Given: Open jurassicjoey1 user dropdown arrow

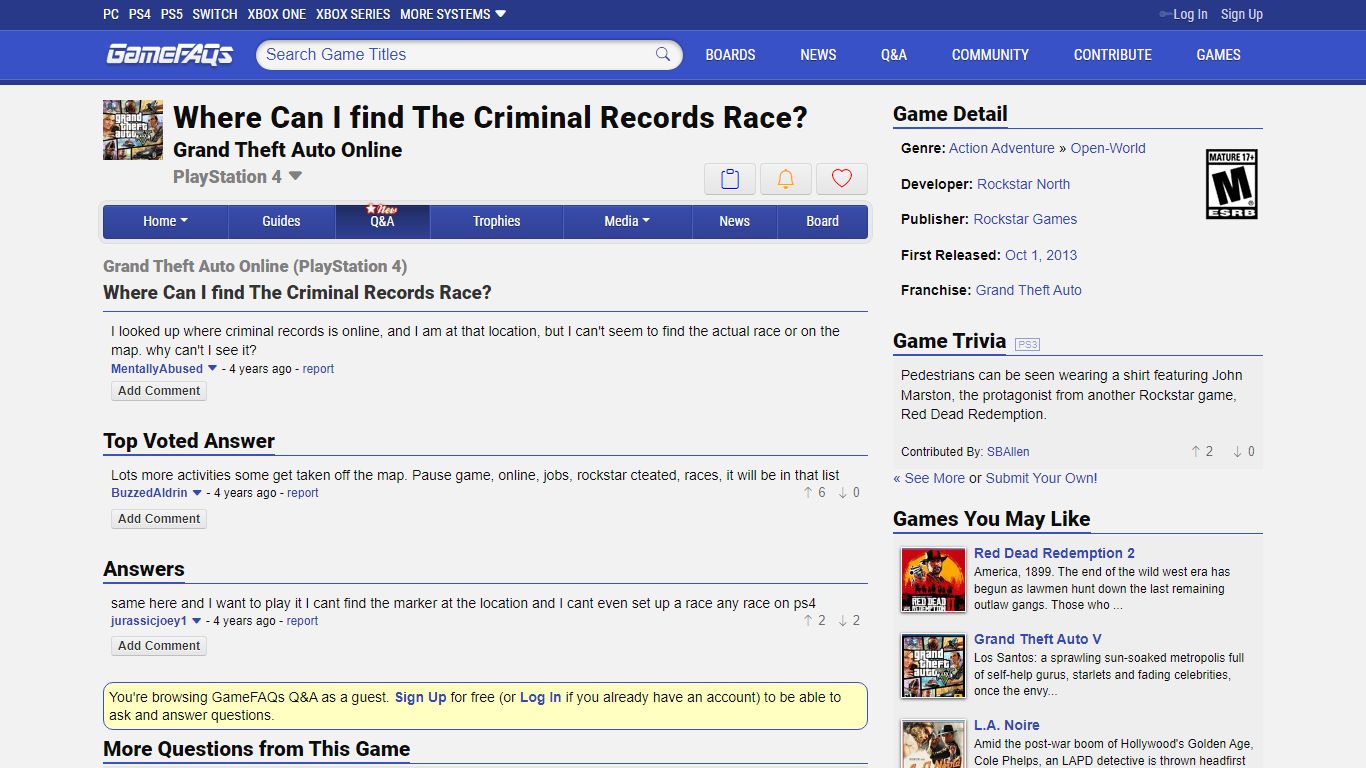Looking at the screenshot, I should coord(196,621).
